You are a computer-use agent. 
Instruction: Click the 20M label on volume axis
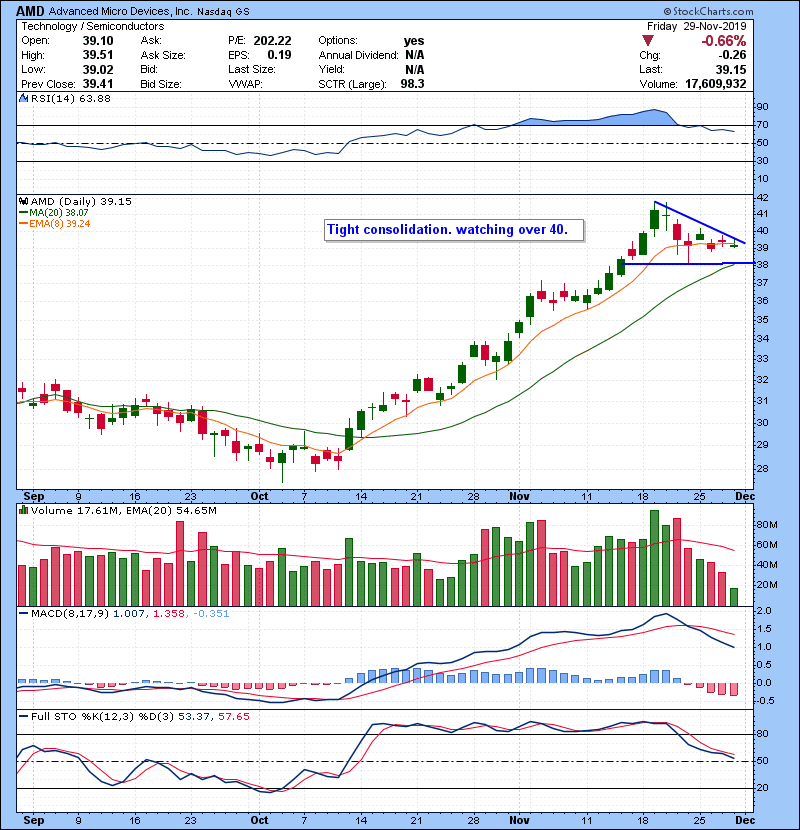[x=767, y=585]
